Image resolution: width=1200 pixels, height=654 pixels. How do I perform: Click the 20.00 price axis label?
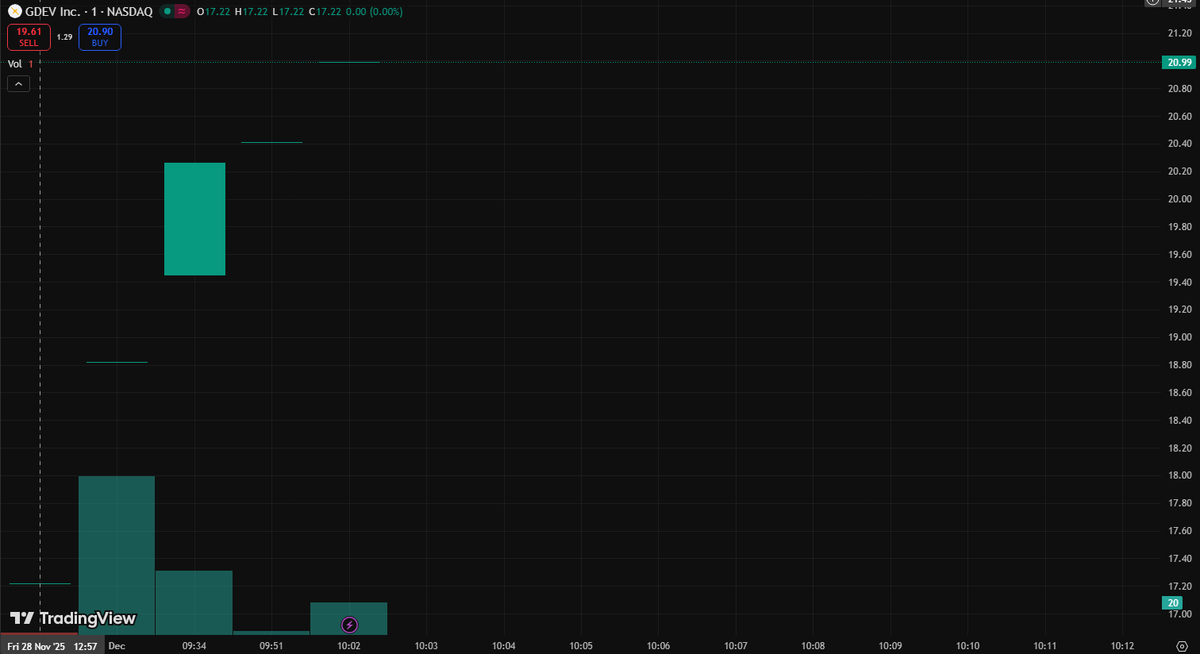(1179, 198)
